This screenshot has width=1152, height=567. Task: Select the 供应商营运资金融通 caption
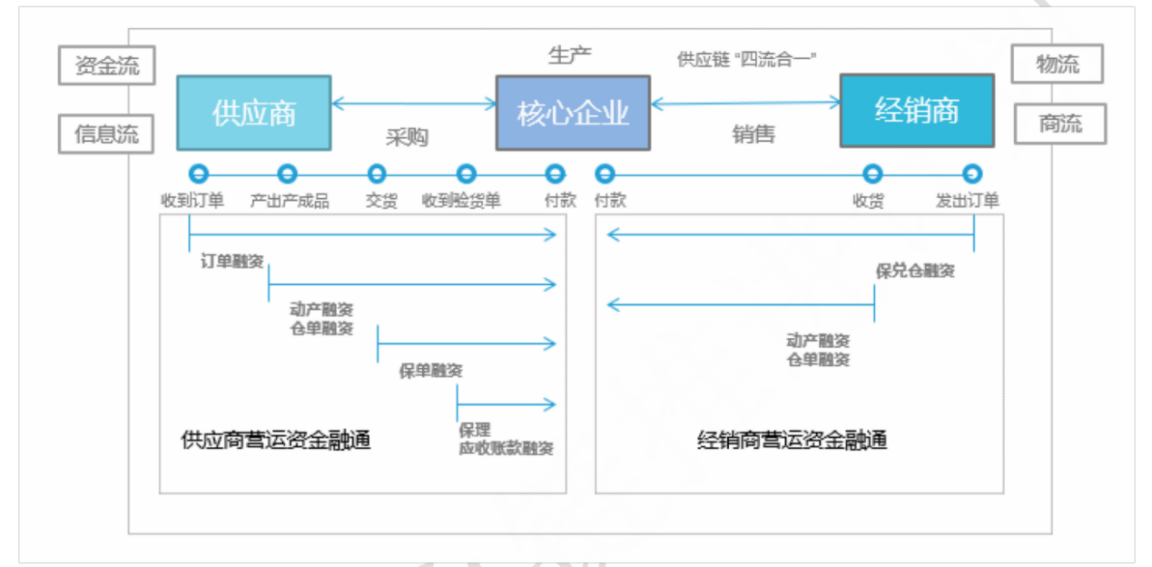click(x=276, y=439)
